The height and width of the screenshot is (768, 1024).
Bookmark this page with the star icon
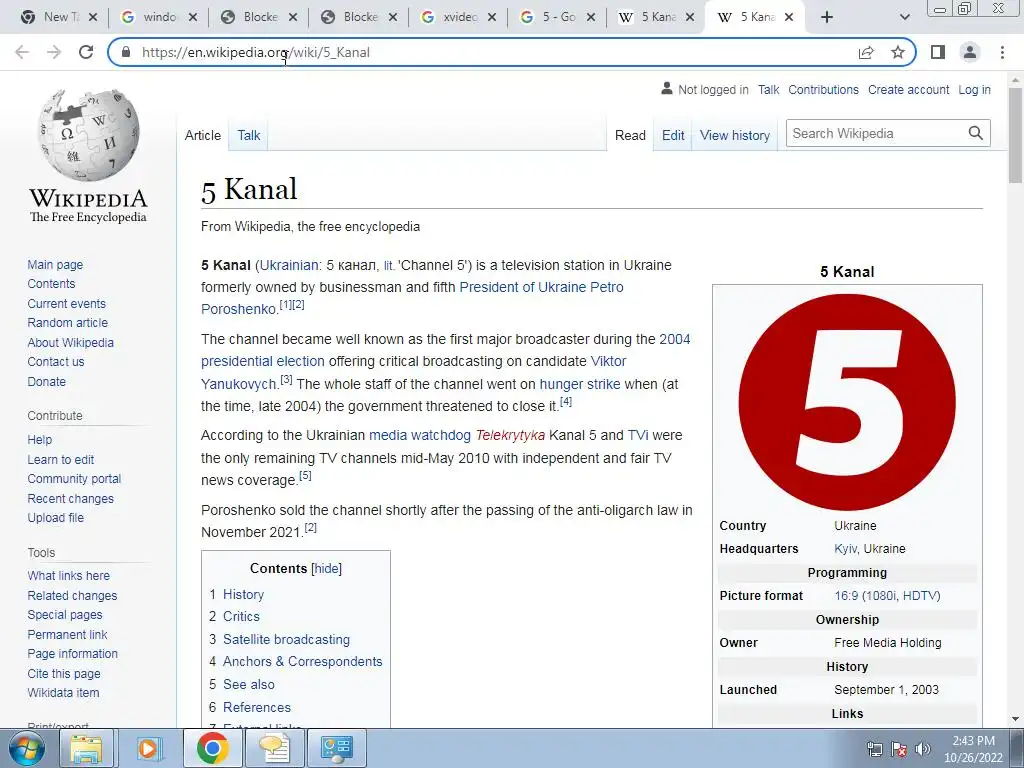pyautogui.click(x=898, y=52)
